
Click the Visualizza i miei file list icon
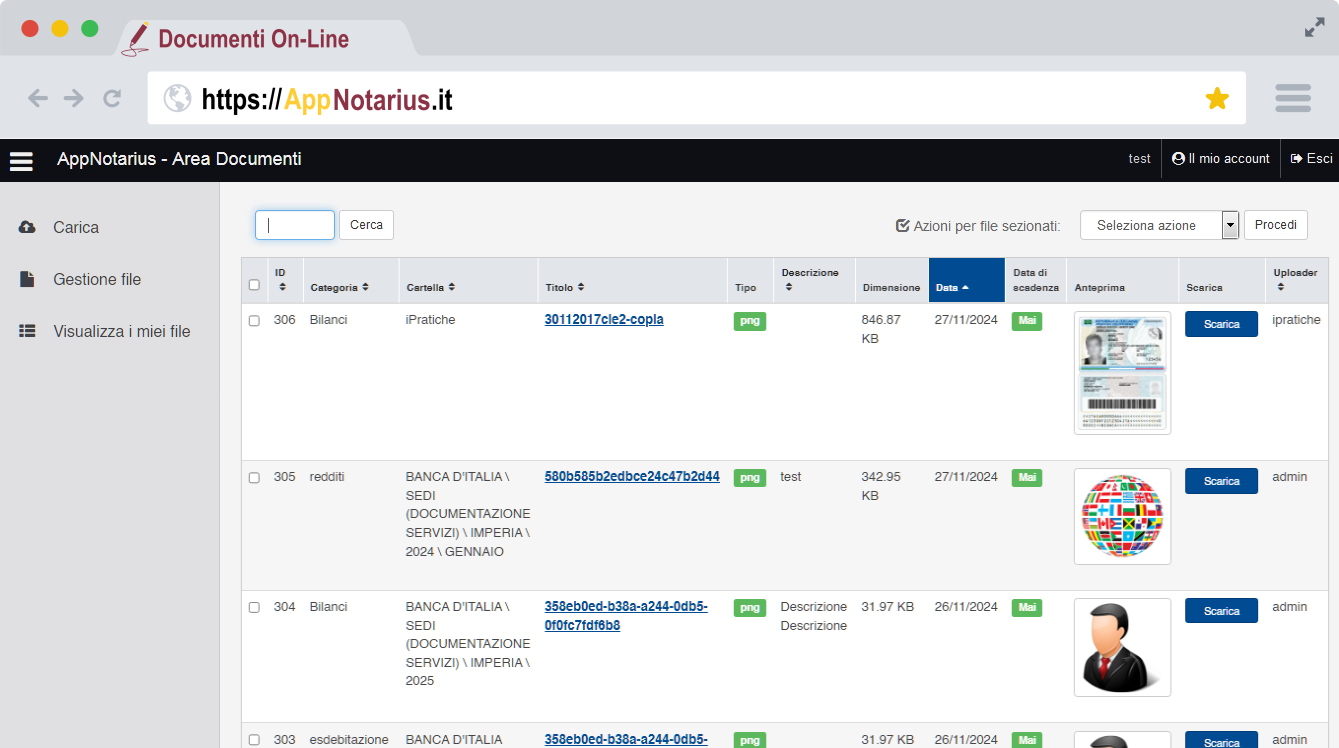click(27, 331)
